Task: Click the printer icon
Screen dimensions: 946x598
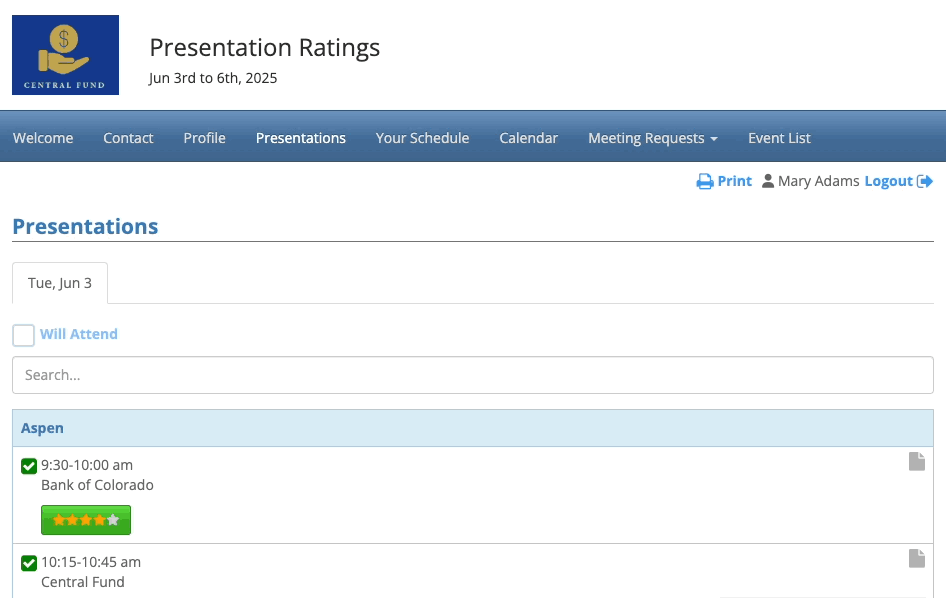Action: [705, 182]
